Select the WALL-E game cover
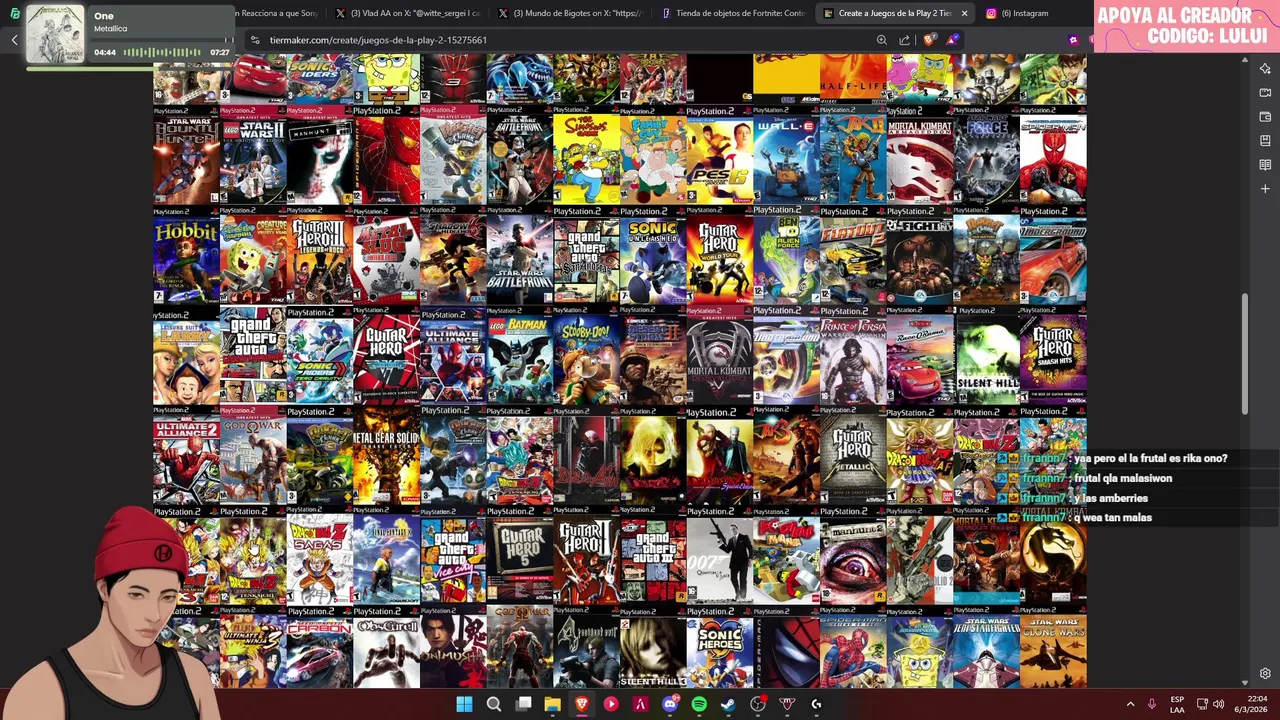The width and height of the screenshot is (1280, 720). coord(786,155)
